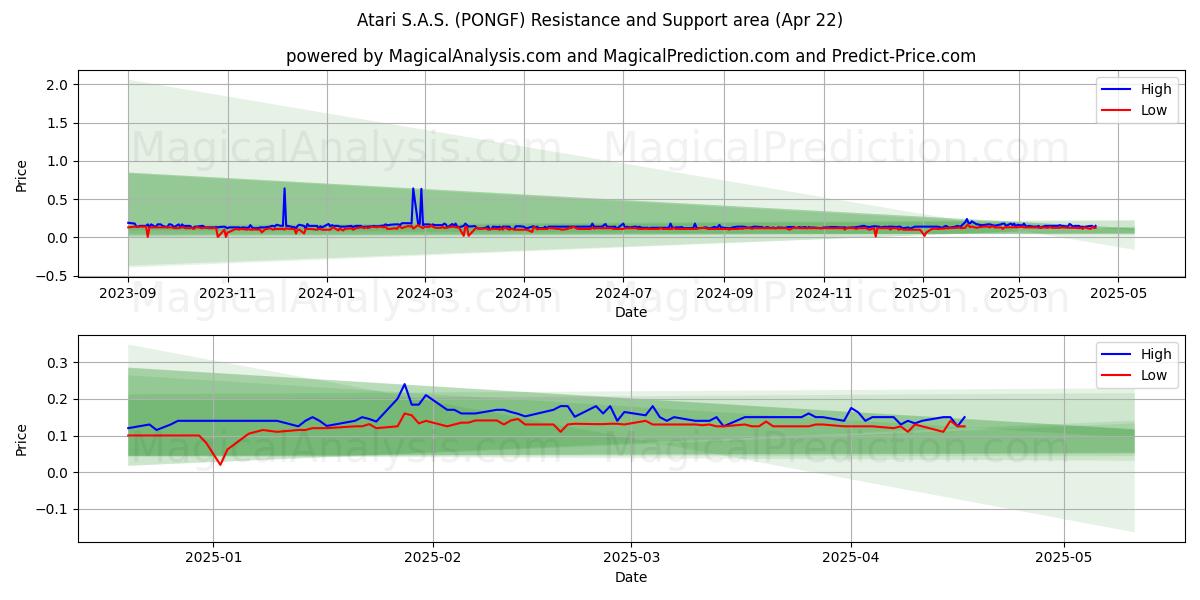
Task: Click the '2025-01' x-axis label in the bottom chart
Action: click(215, 560)
